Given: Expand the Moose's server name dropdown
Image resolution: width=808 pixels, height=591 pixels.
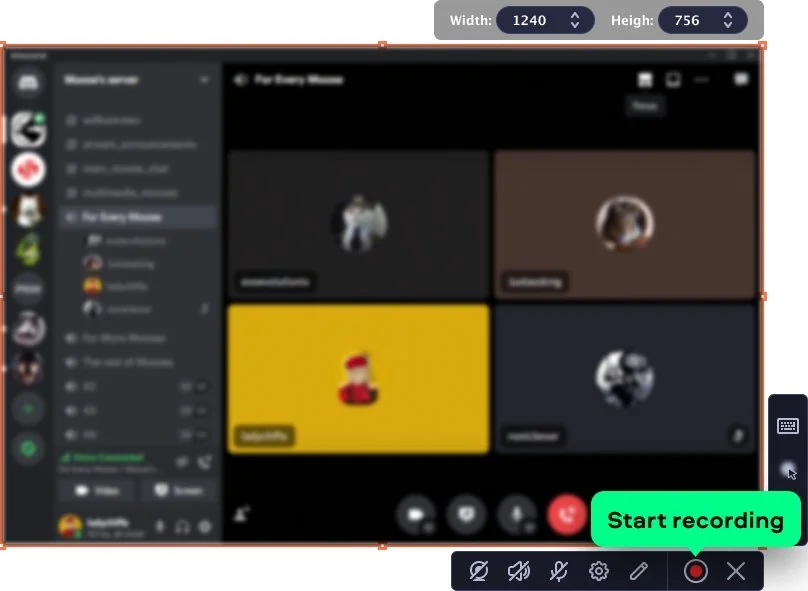Looking at the screenshot, I should click(204, 79).
